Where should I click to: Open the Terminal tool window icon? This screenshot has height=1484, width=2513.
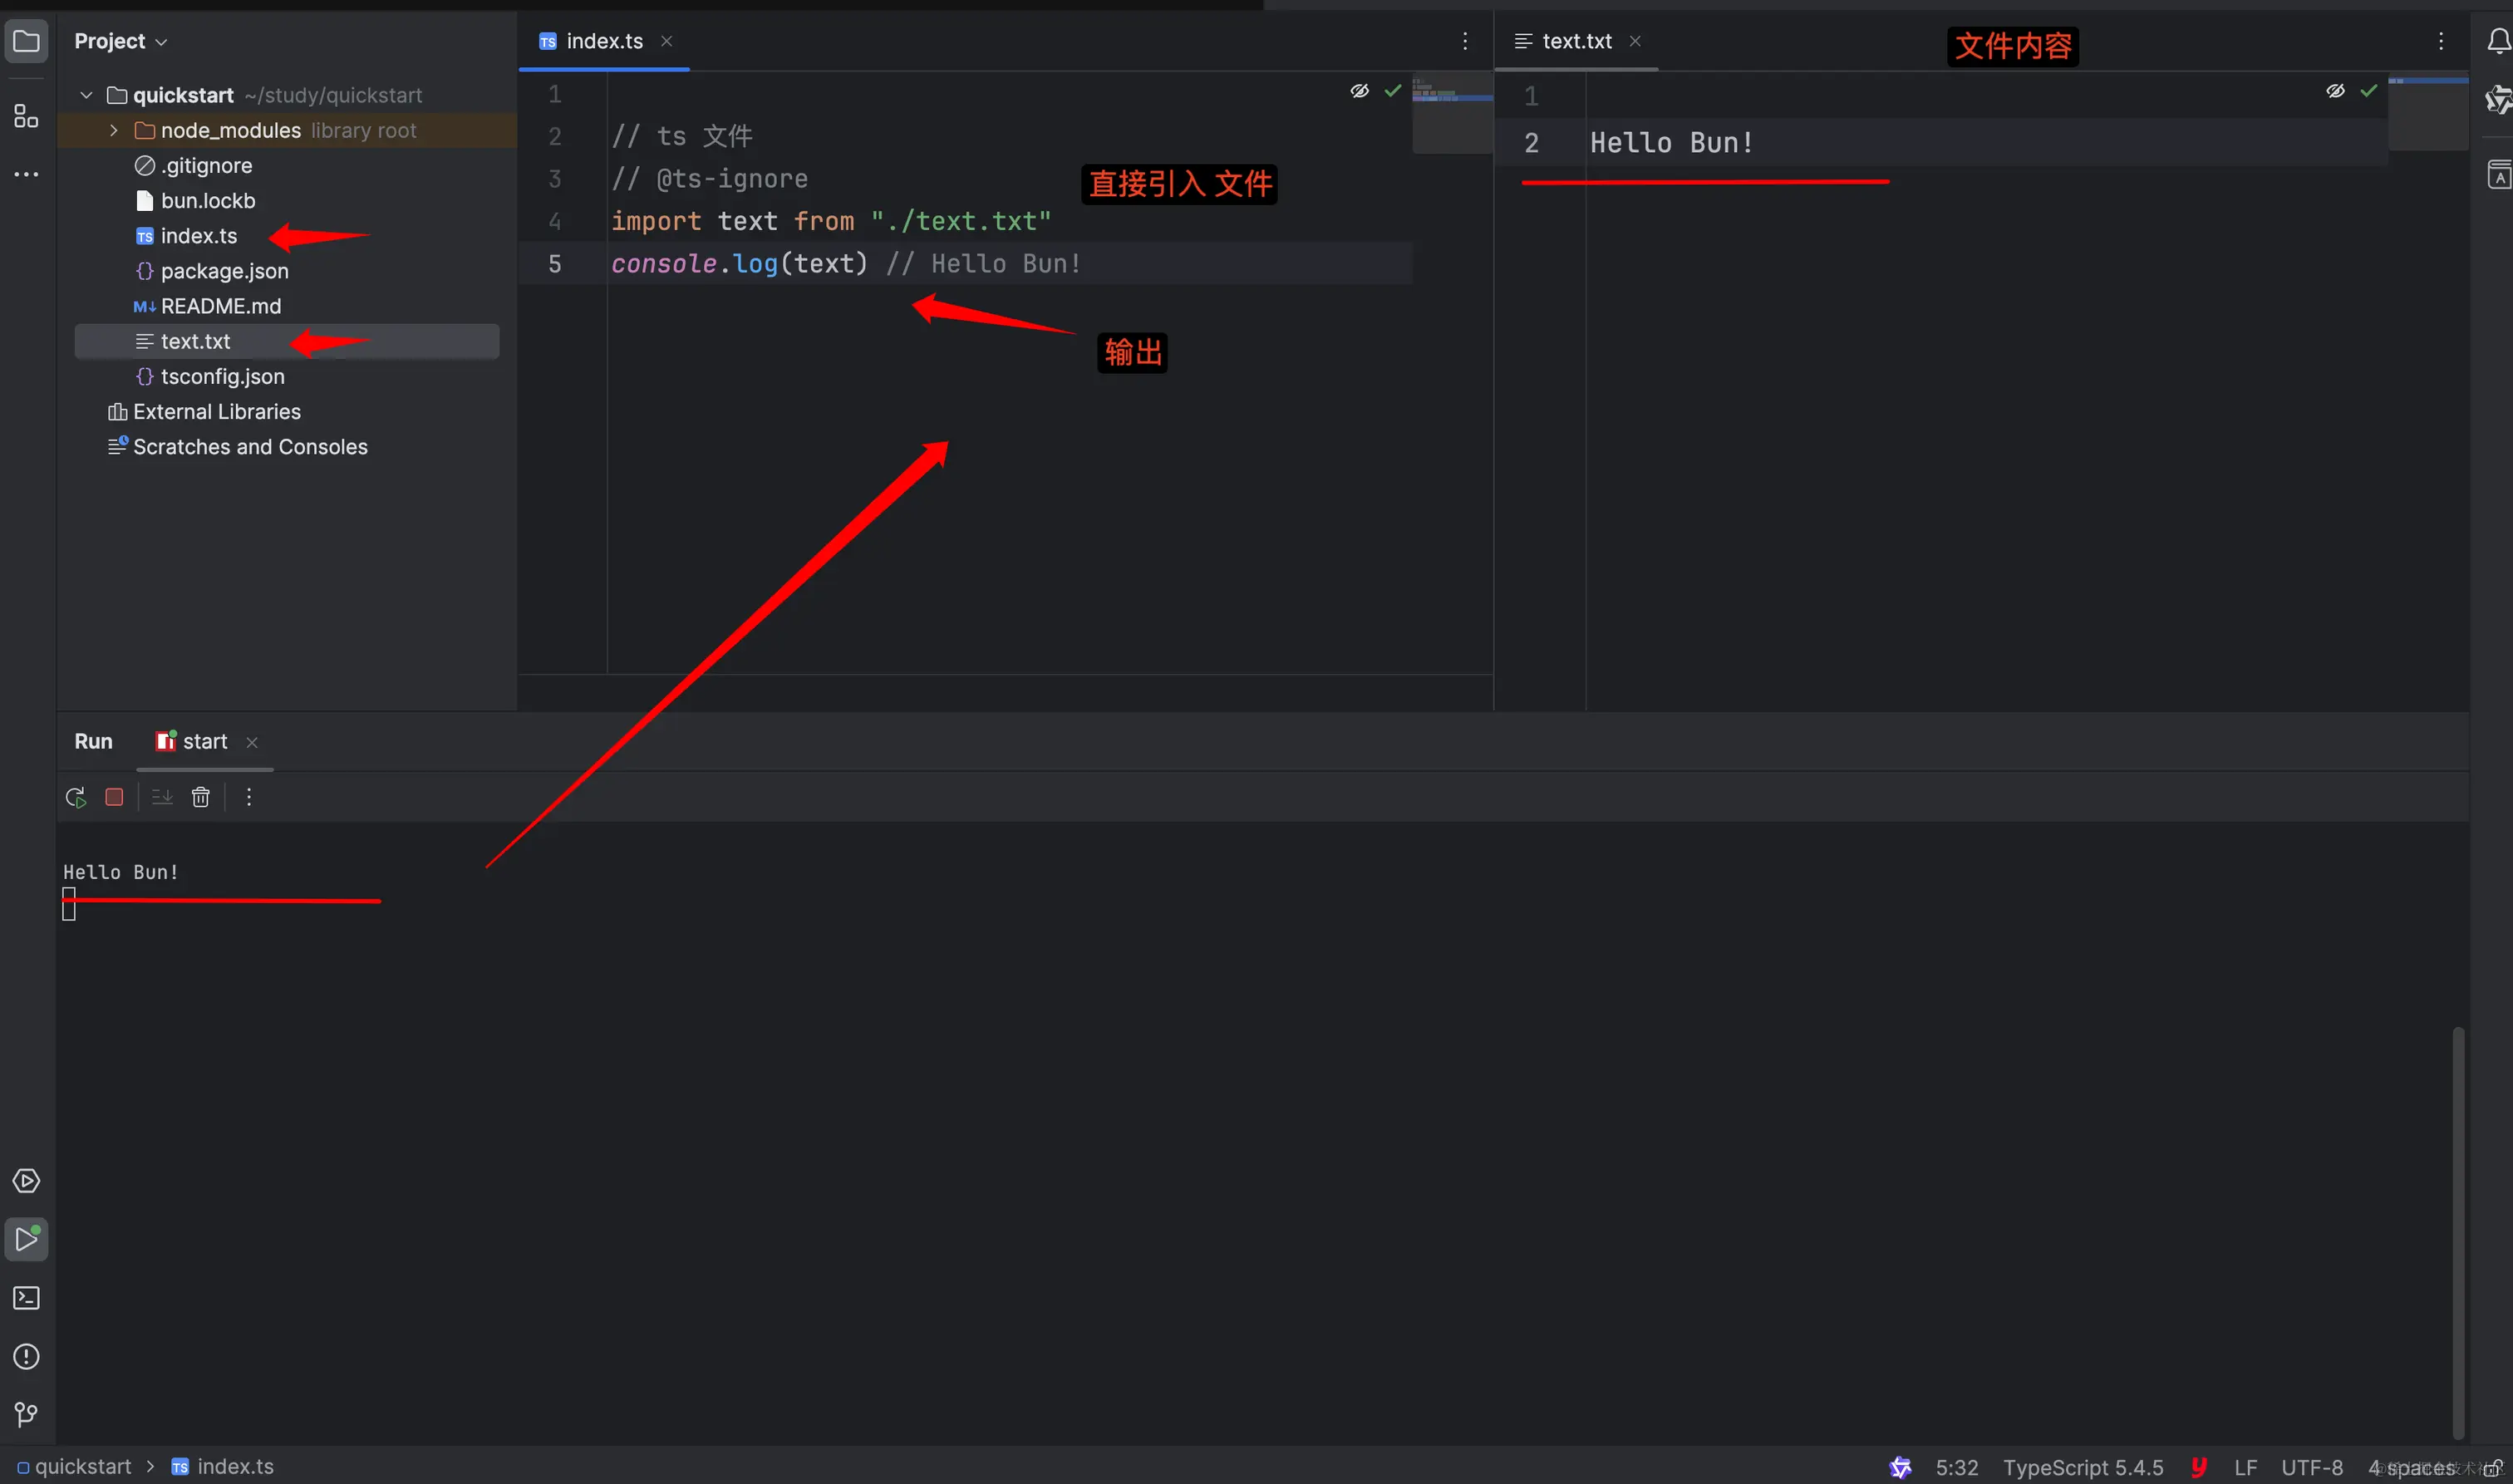pos(26,1298)
